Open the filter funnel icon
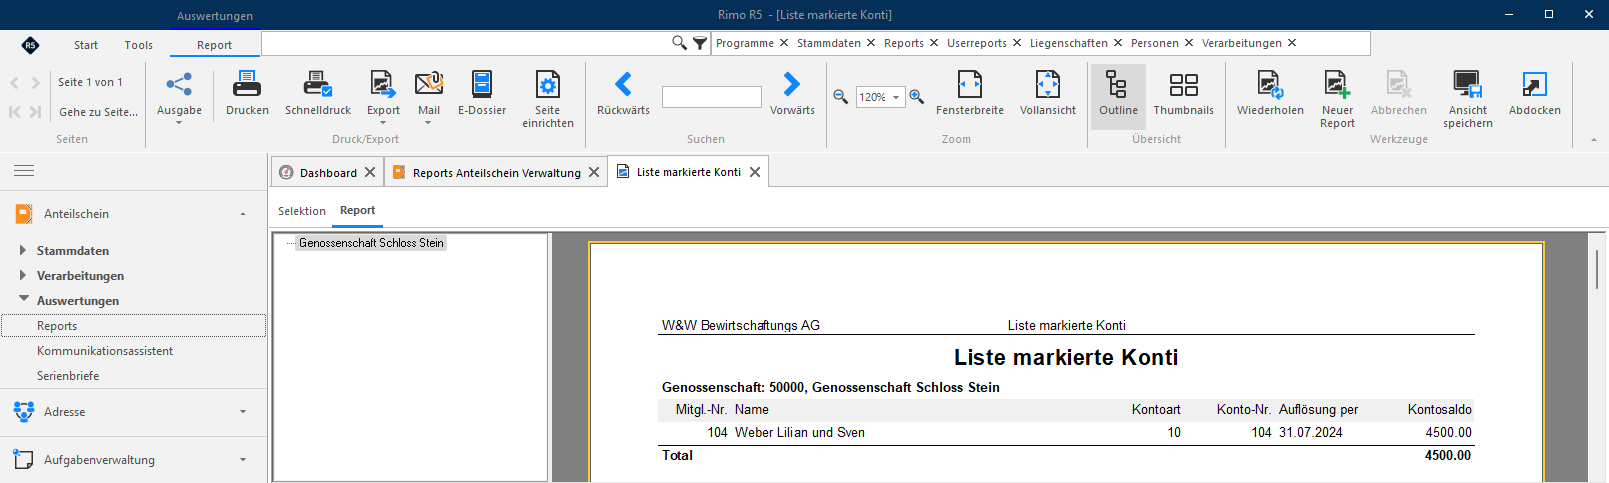The image size is (1609, 483). 700,43
